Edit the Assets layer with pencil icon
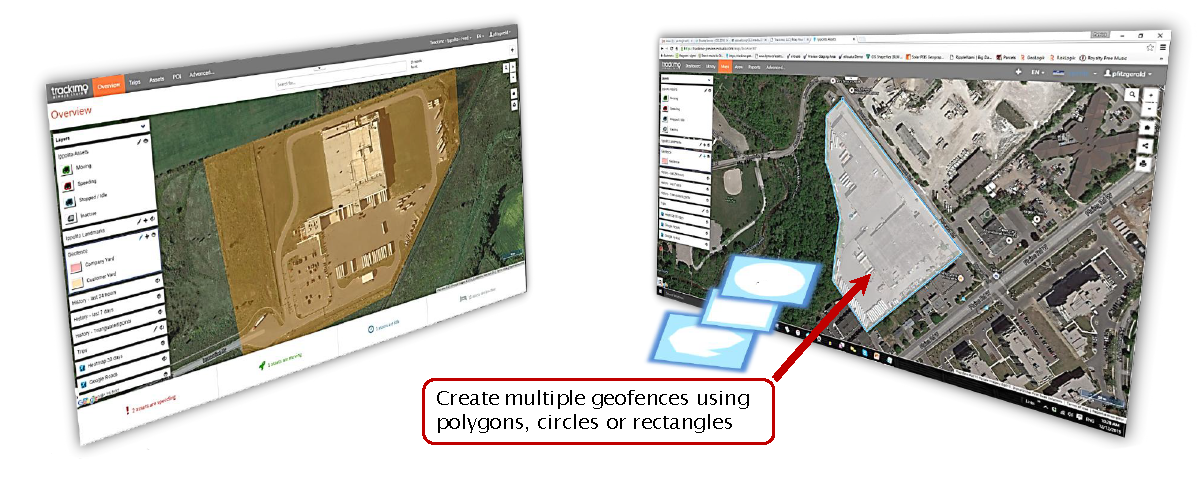Viewport: 1200px width, 477px height. pyautogui.click(x=139, y=141)
